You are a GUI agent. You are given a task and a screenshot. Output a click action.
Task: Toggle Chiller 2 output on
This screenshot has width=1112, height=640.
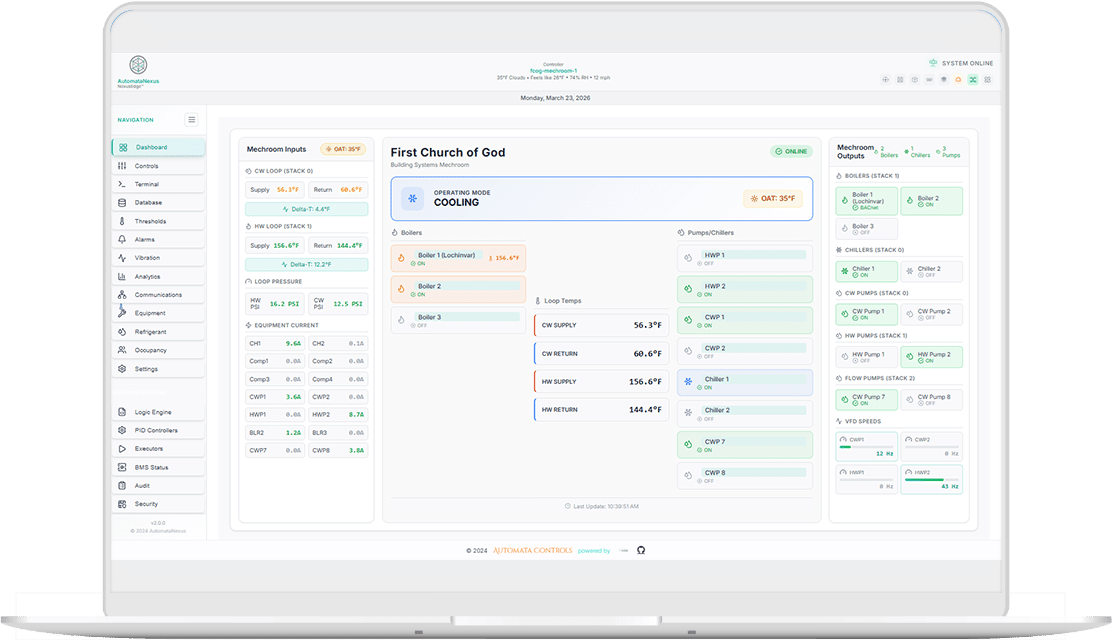point(931,272)
